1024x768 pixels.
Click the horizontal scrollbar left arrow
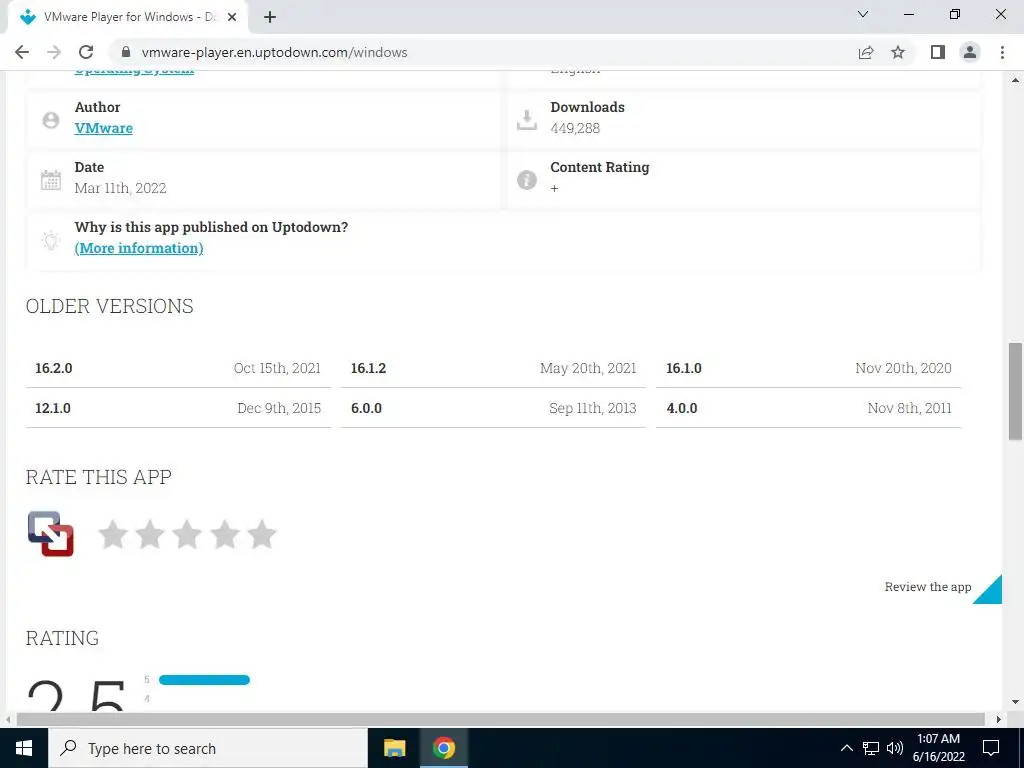coord(8,719)
